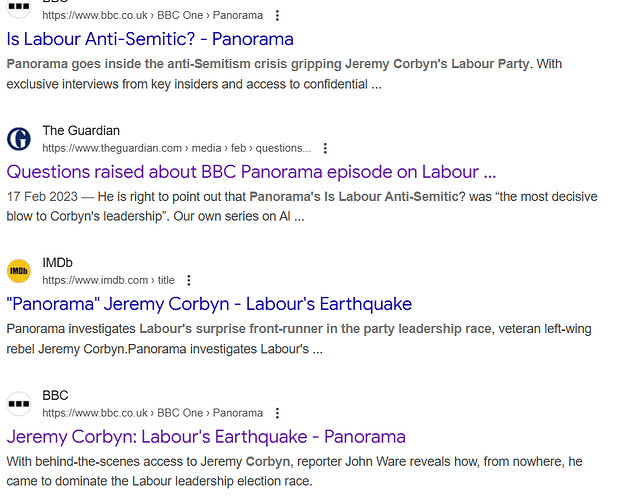Open three-dot menu for the Guardian result
The image size is (632, 500).
click(x=325, y=148)
